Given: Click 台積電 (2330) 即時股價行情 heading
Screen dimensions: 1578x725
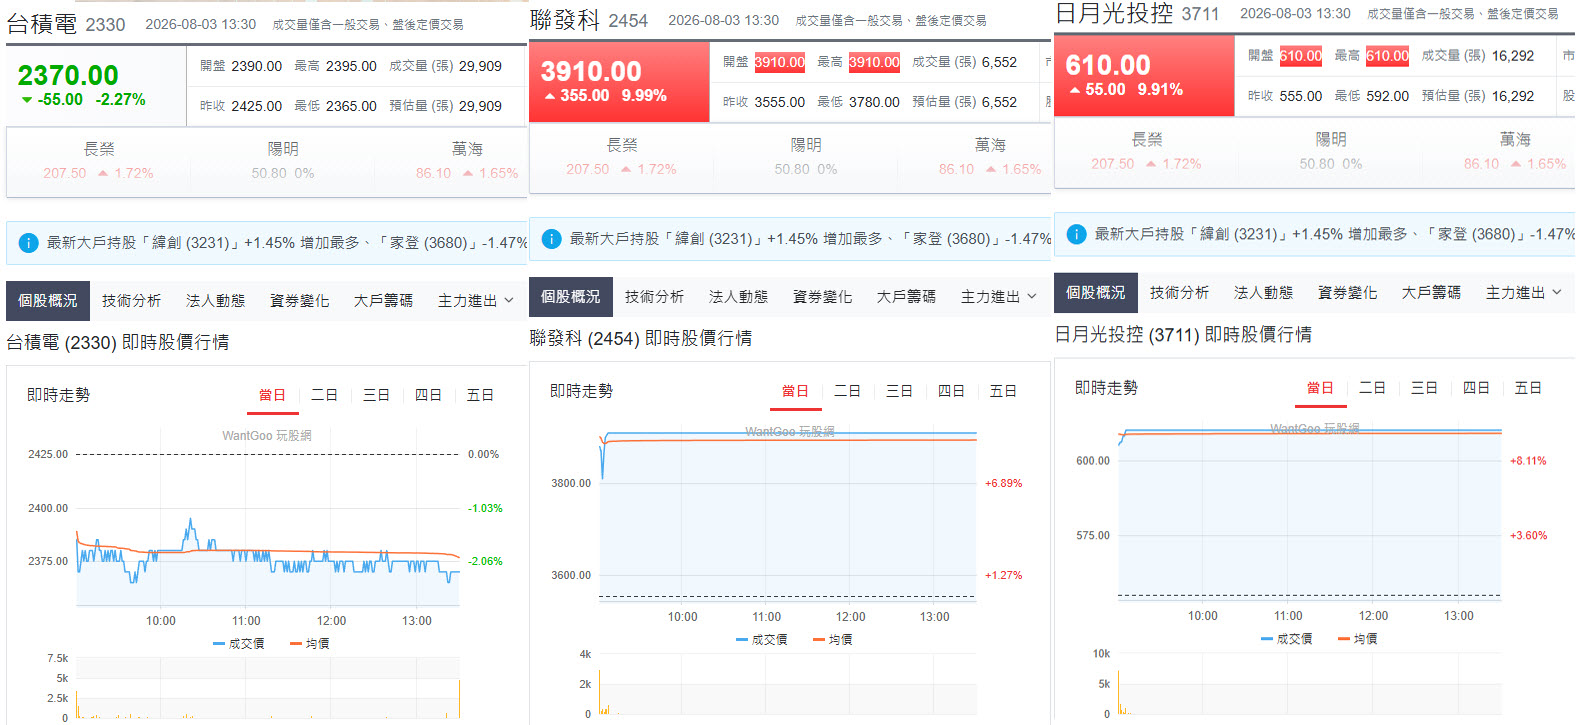Looking at the screenshot, I should pyautogui.click(x=118, y=343).
